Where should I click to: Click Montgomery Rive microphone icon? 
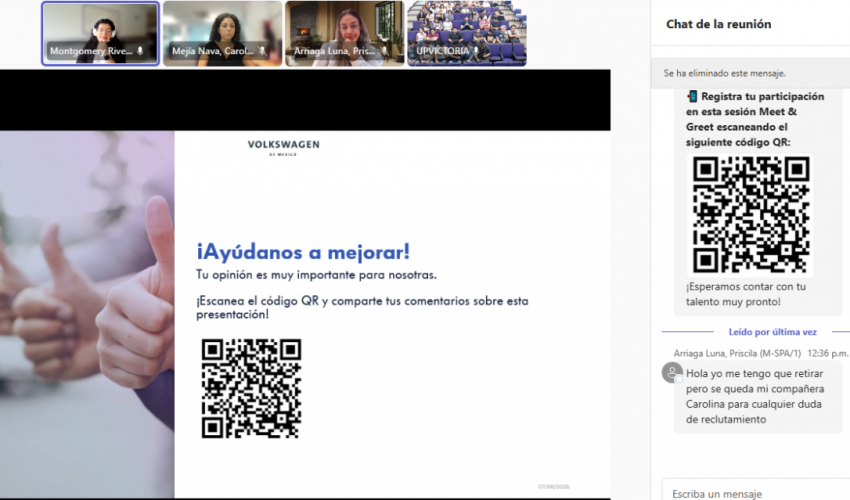point(140,51)
